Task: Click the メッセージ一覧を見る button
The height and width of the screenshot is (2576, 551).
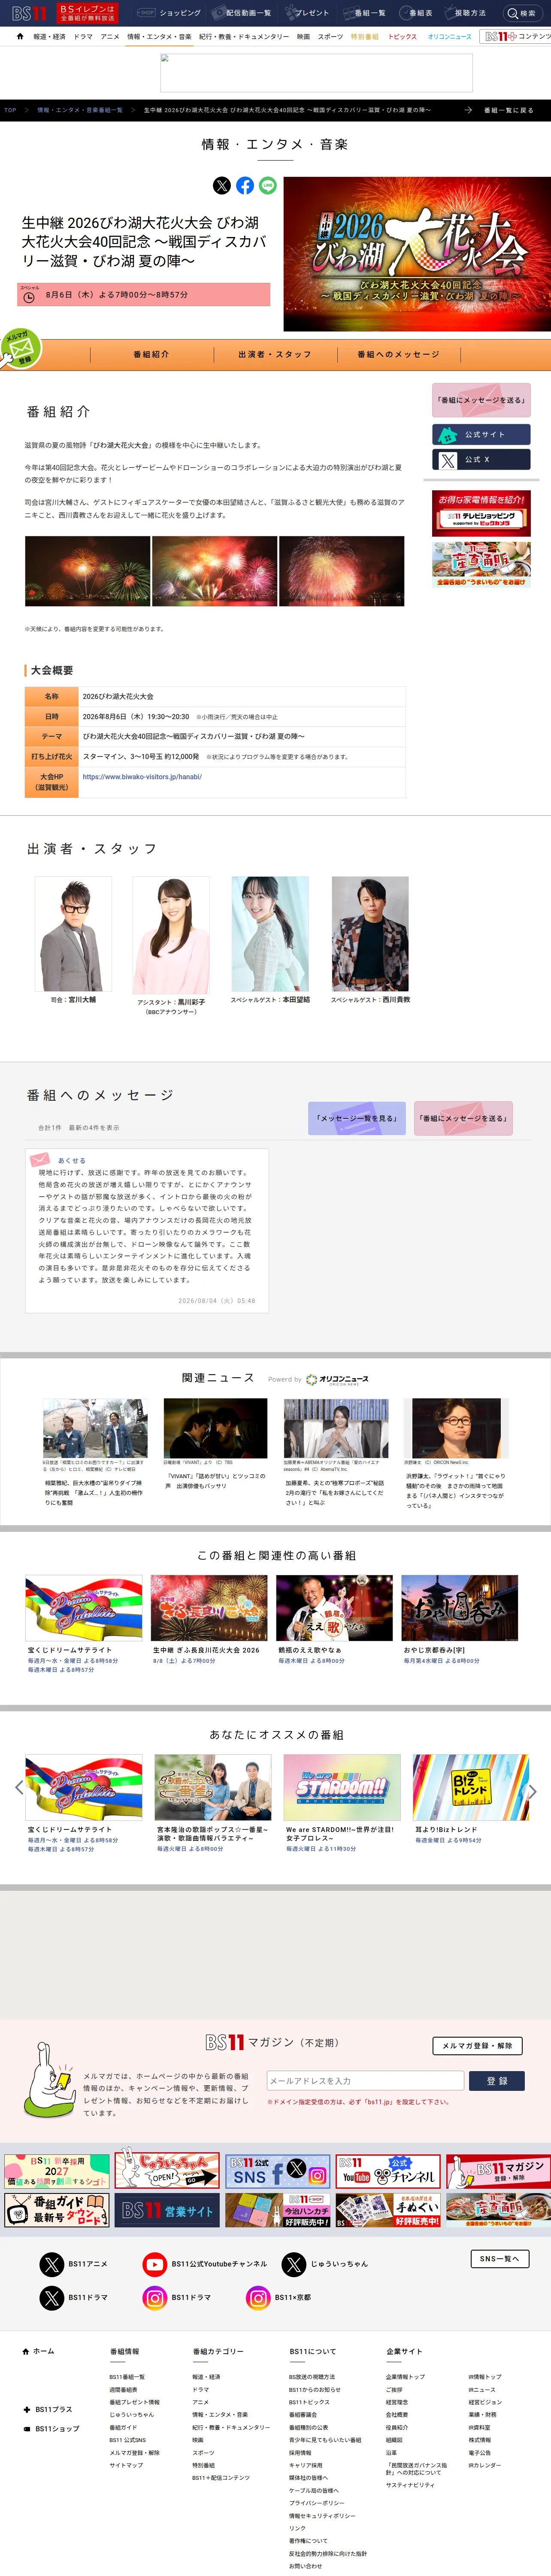Action: click(357, 1118)
